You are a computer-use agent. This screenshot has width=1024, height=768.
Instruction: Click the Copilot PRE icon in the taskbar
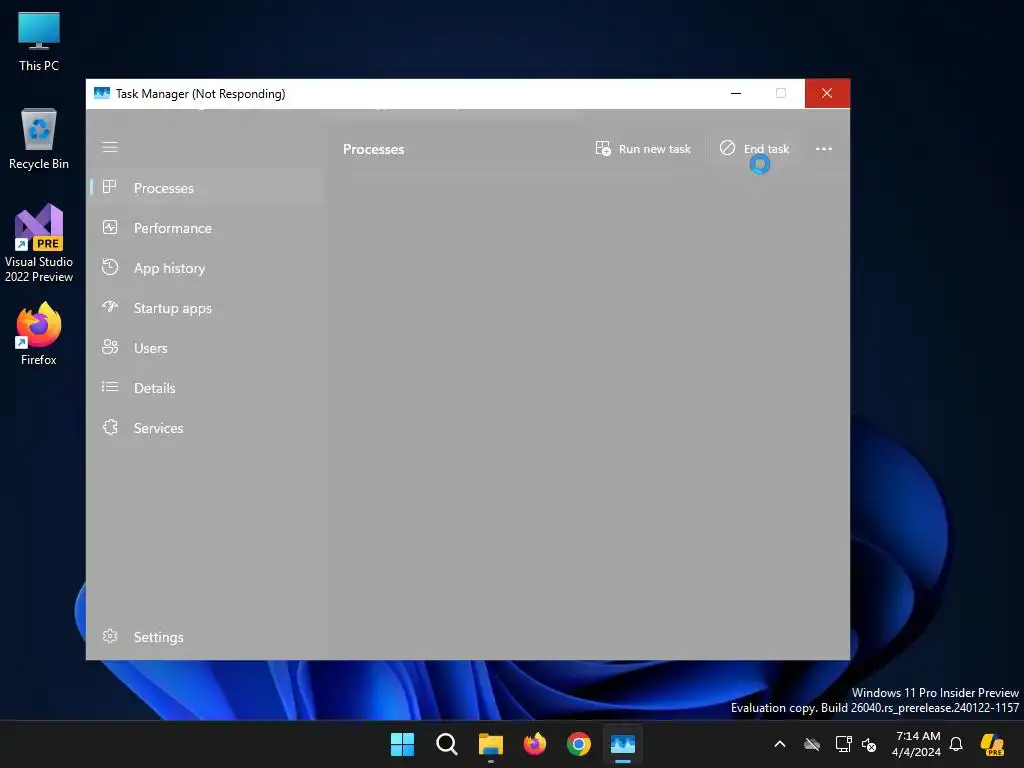[x=992, y=744]
